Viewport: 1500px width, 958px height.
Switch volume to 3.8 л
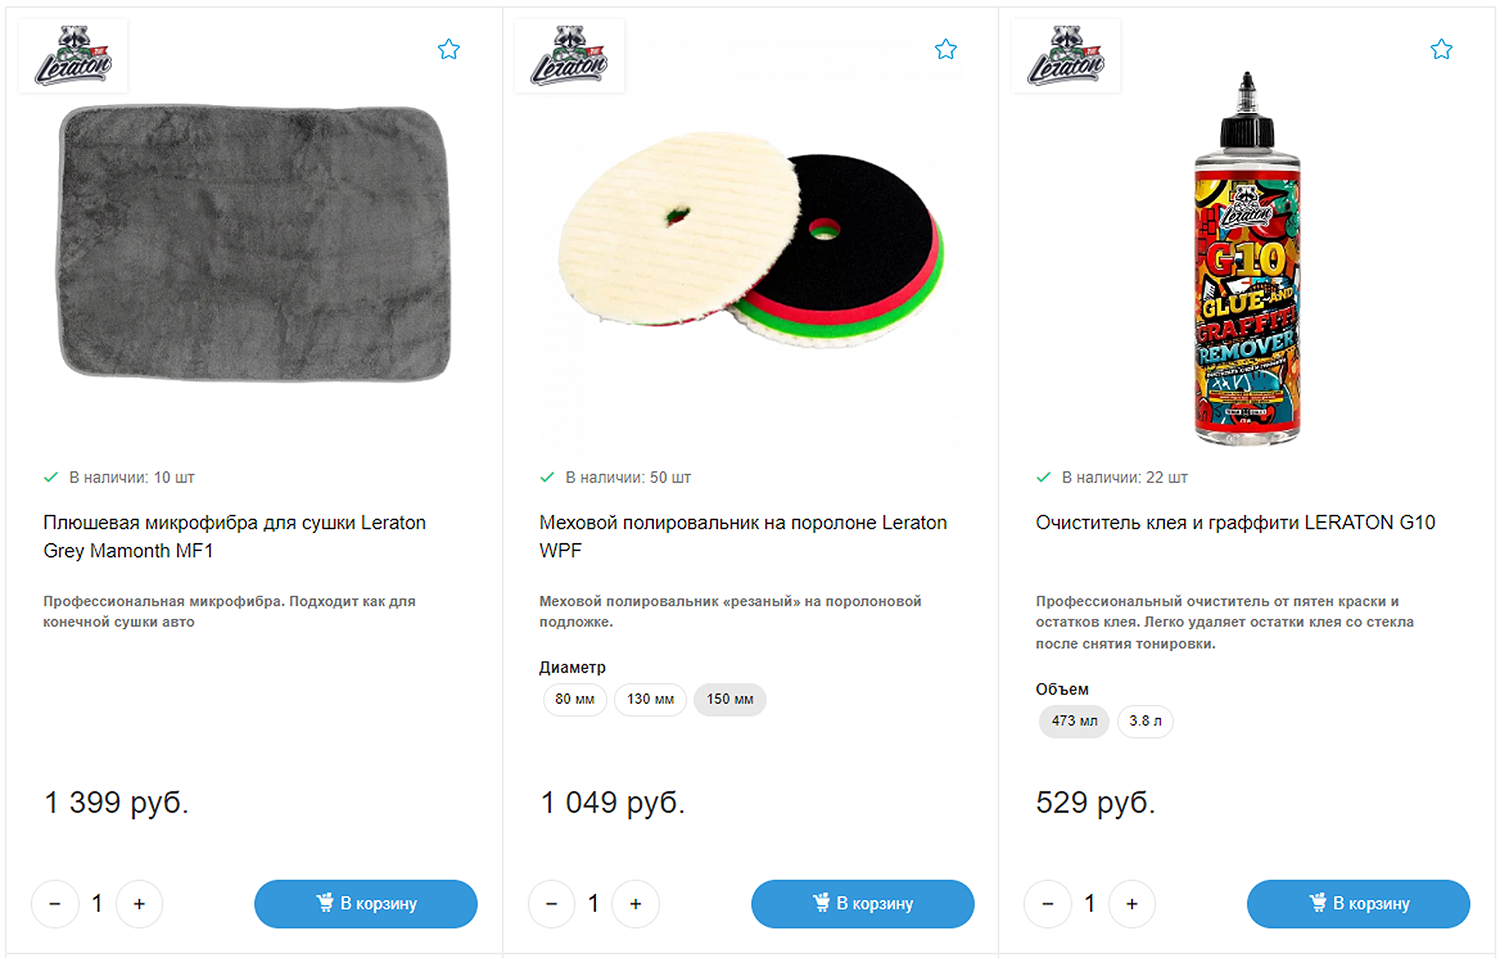(1145, 721)
